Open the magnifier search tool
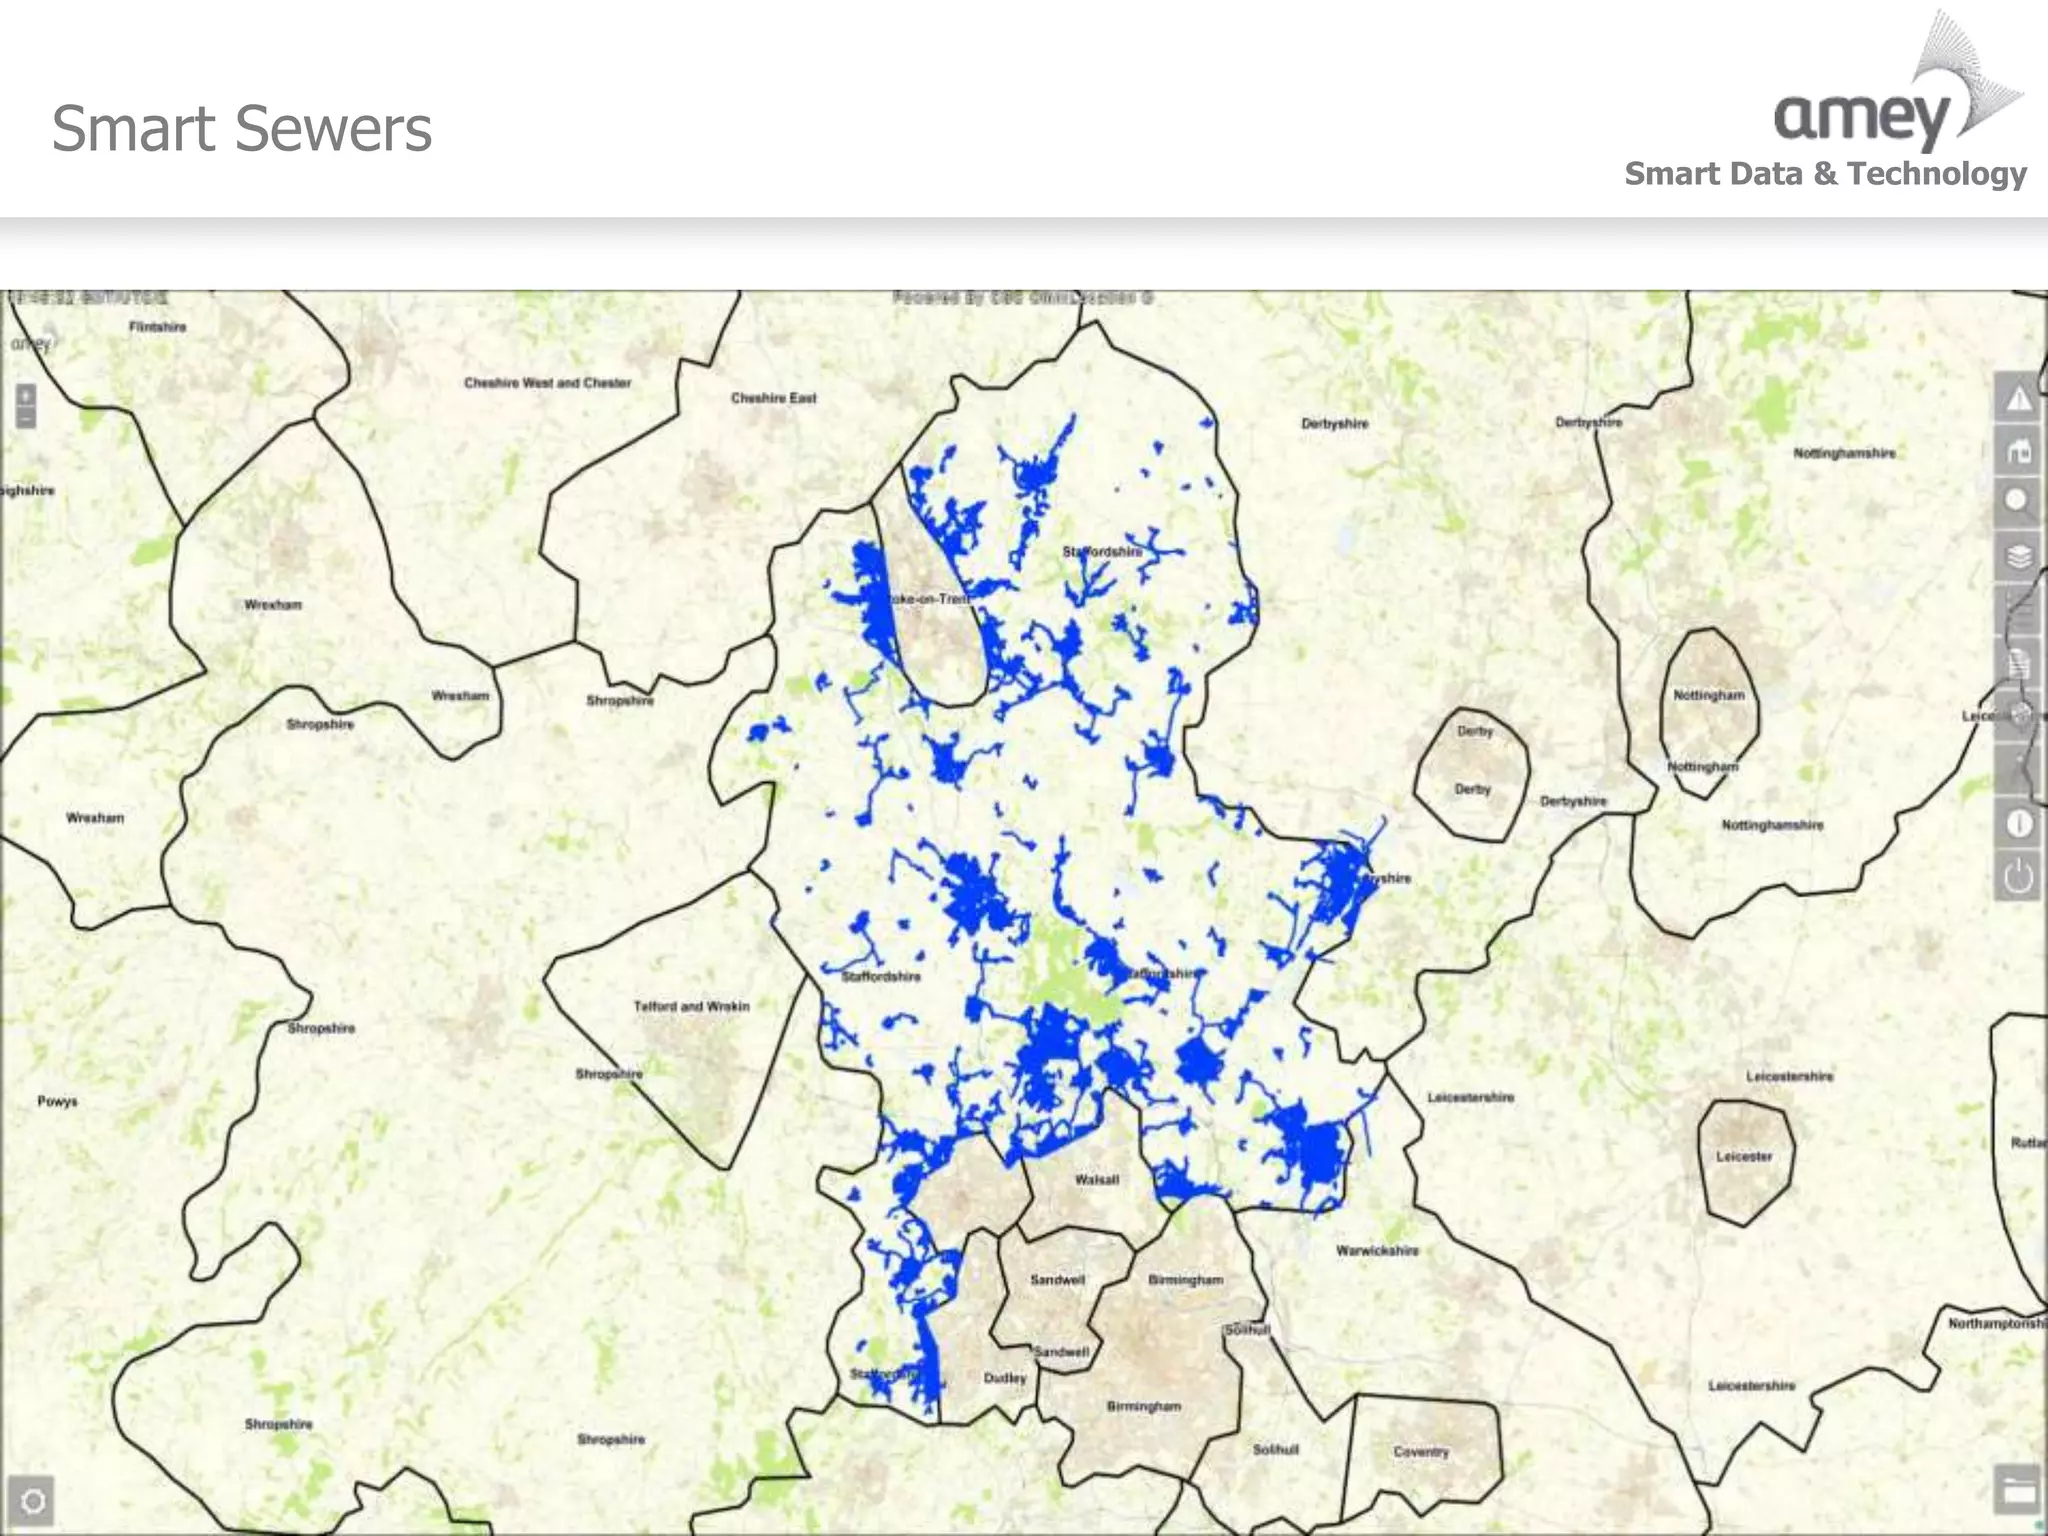This screenshot has width=2048, height=1536. tap(2018, 503)
